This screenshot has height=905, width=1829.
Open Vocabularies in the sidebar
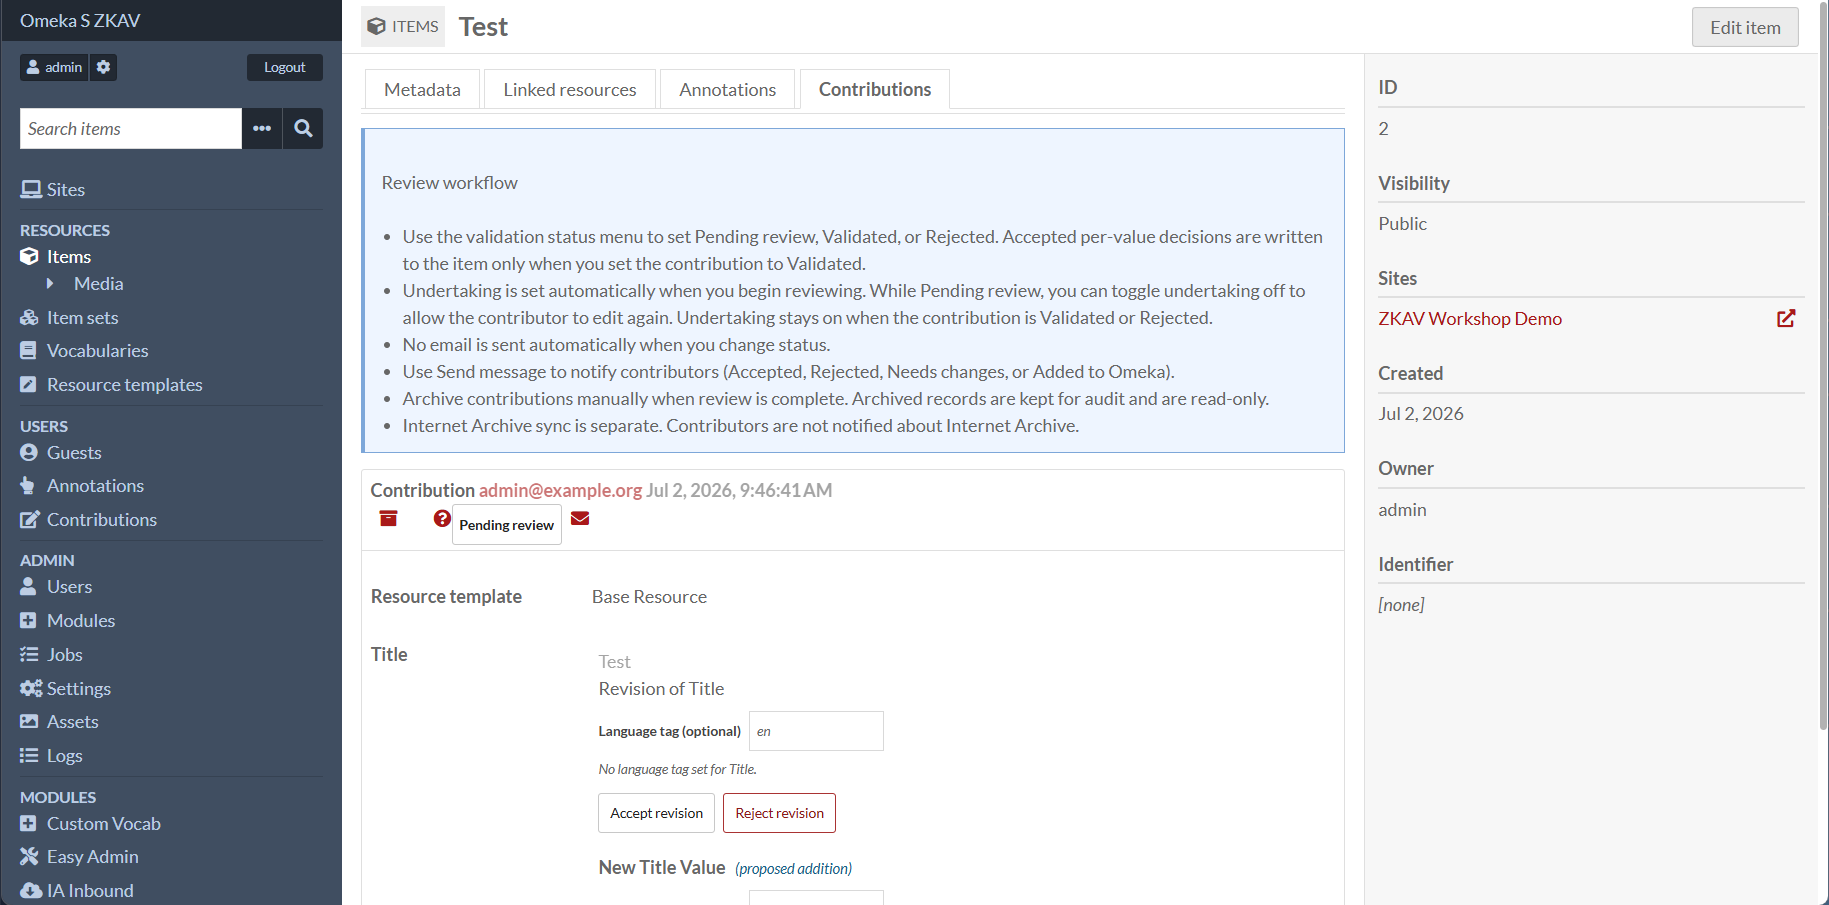84,351
